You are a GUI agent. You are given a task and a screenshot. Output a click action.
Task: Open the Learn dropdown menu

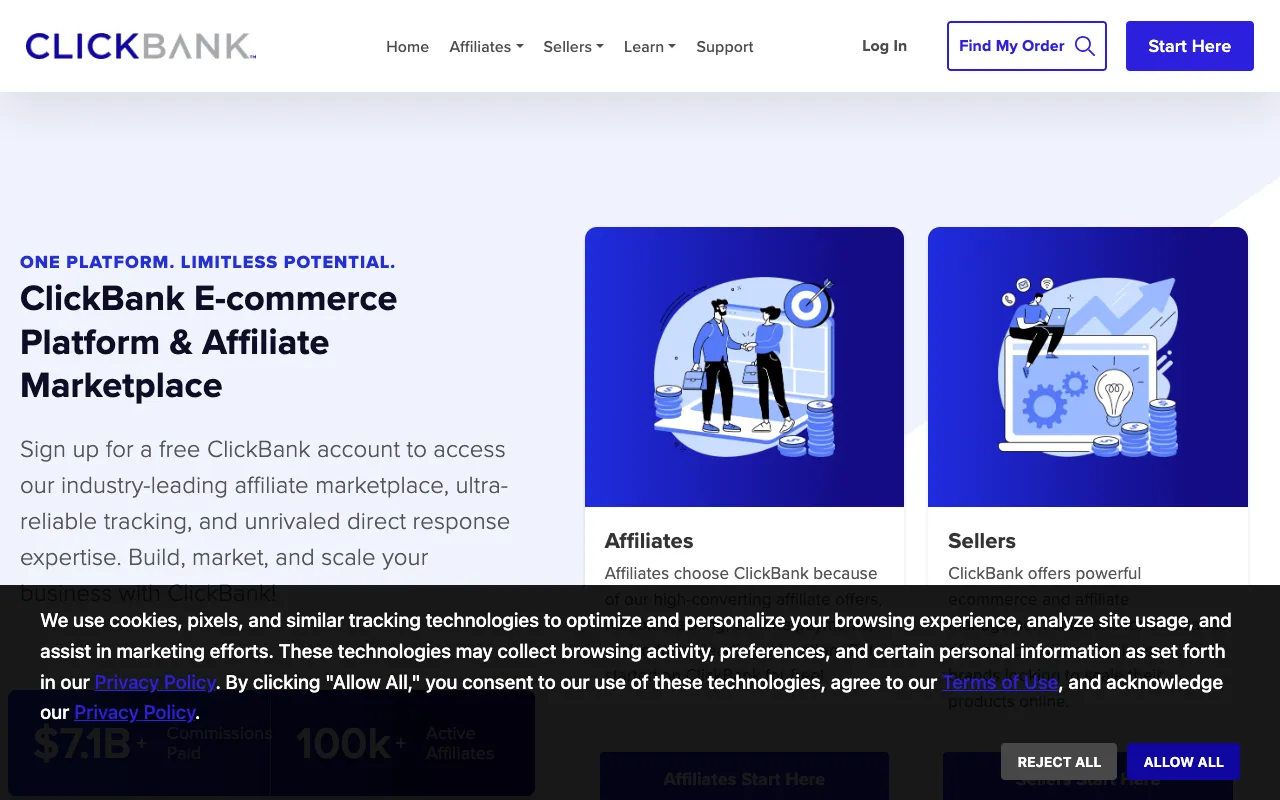tap(649, 46)
